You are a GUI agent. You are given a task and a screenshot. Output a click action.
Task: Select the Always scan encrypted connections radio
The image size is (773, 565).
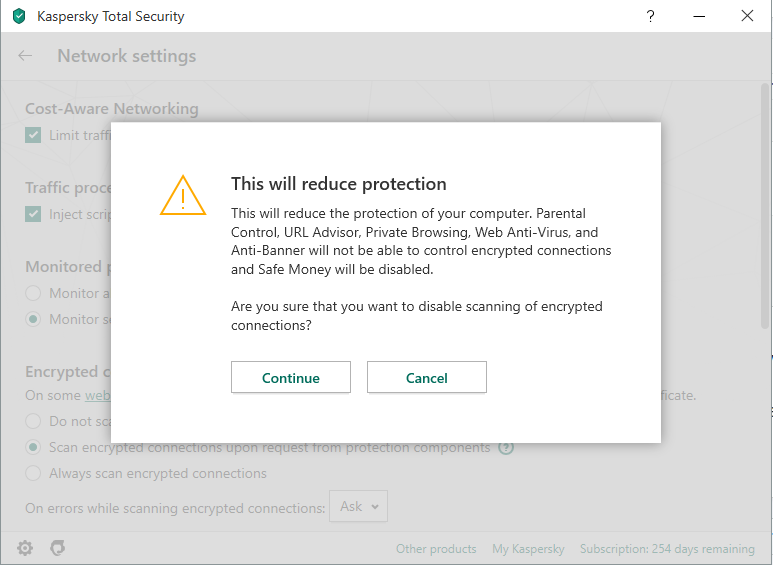[34, 473]
